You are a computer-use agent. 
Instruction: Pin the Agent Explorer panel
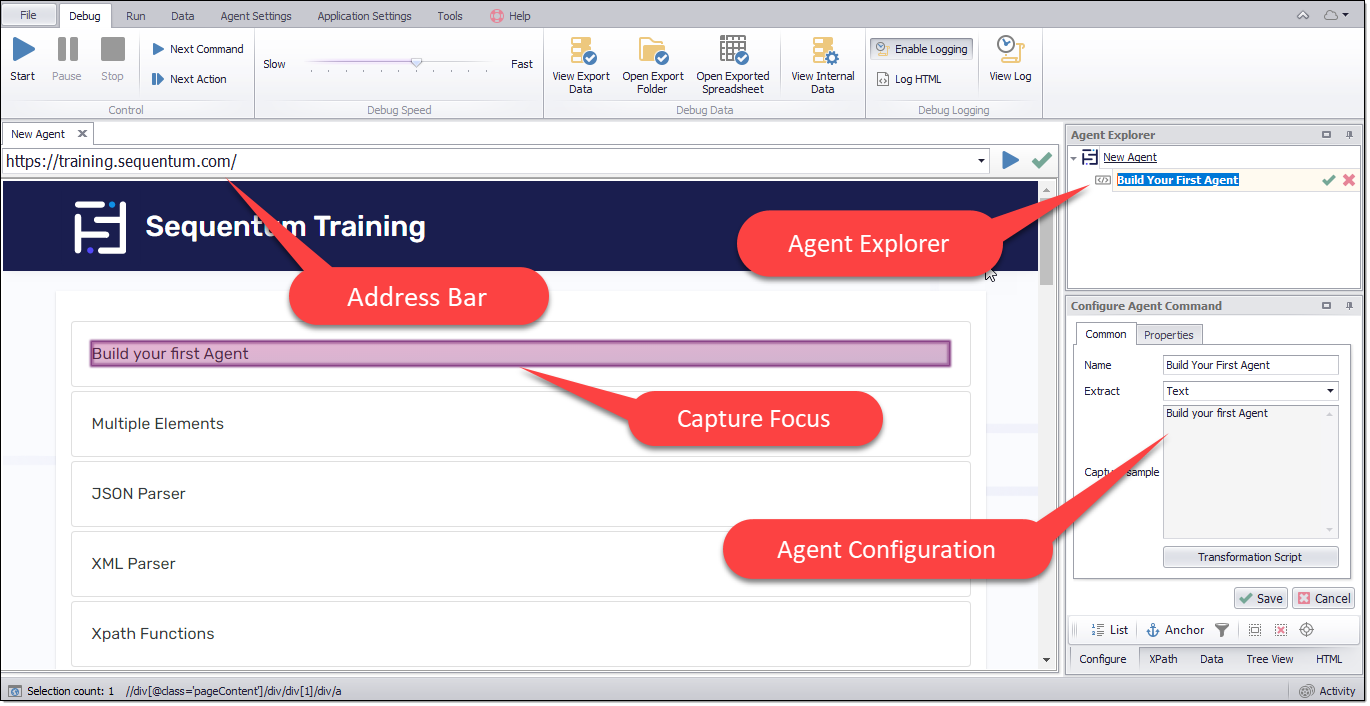click(x=1348, y=135)
